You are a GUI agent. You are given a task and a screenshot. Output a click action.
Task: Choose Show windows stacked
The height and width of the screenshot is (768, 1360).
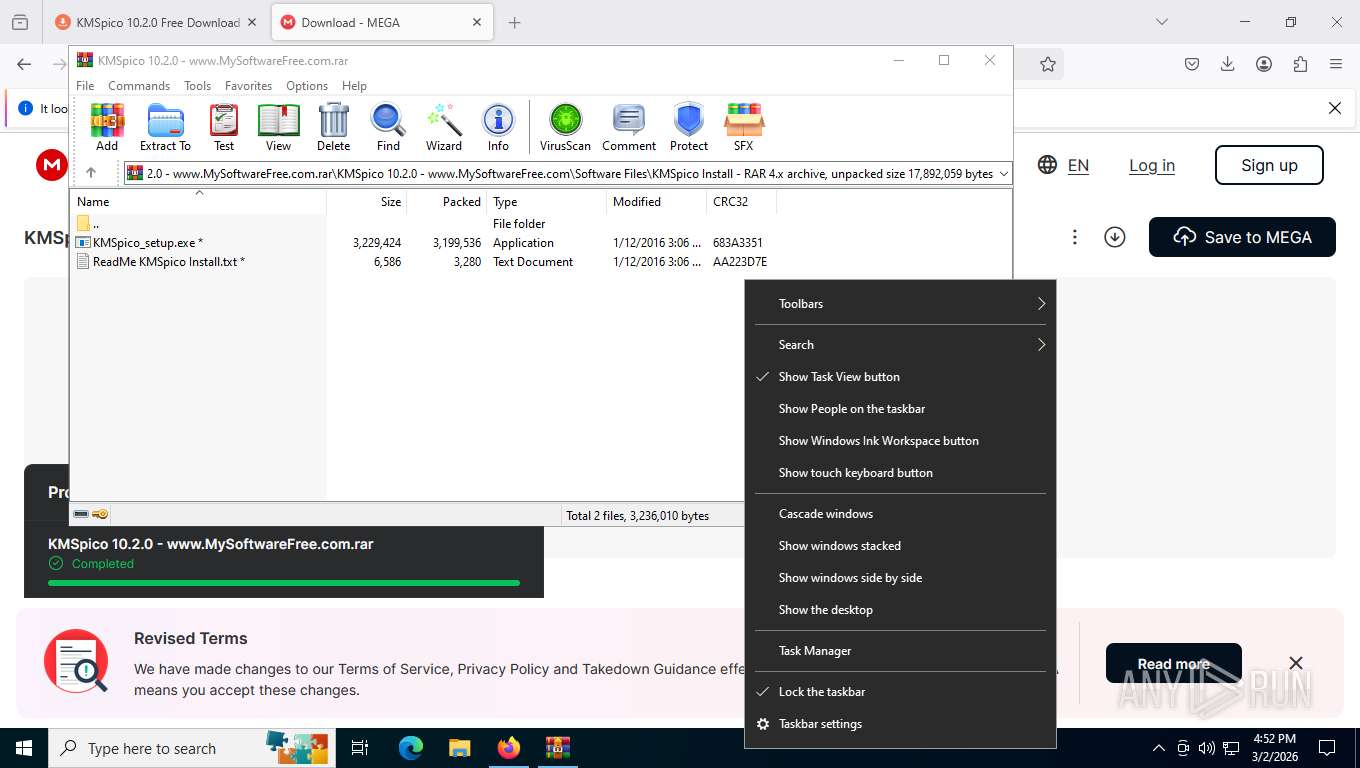(x=900, y=546)
